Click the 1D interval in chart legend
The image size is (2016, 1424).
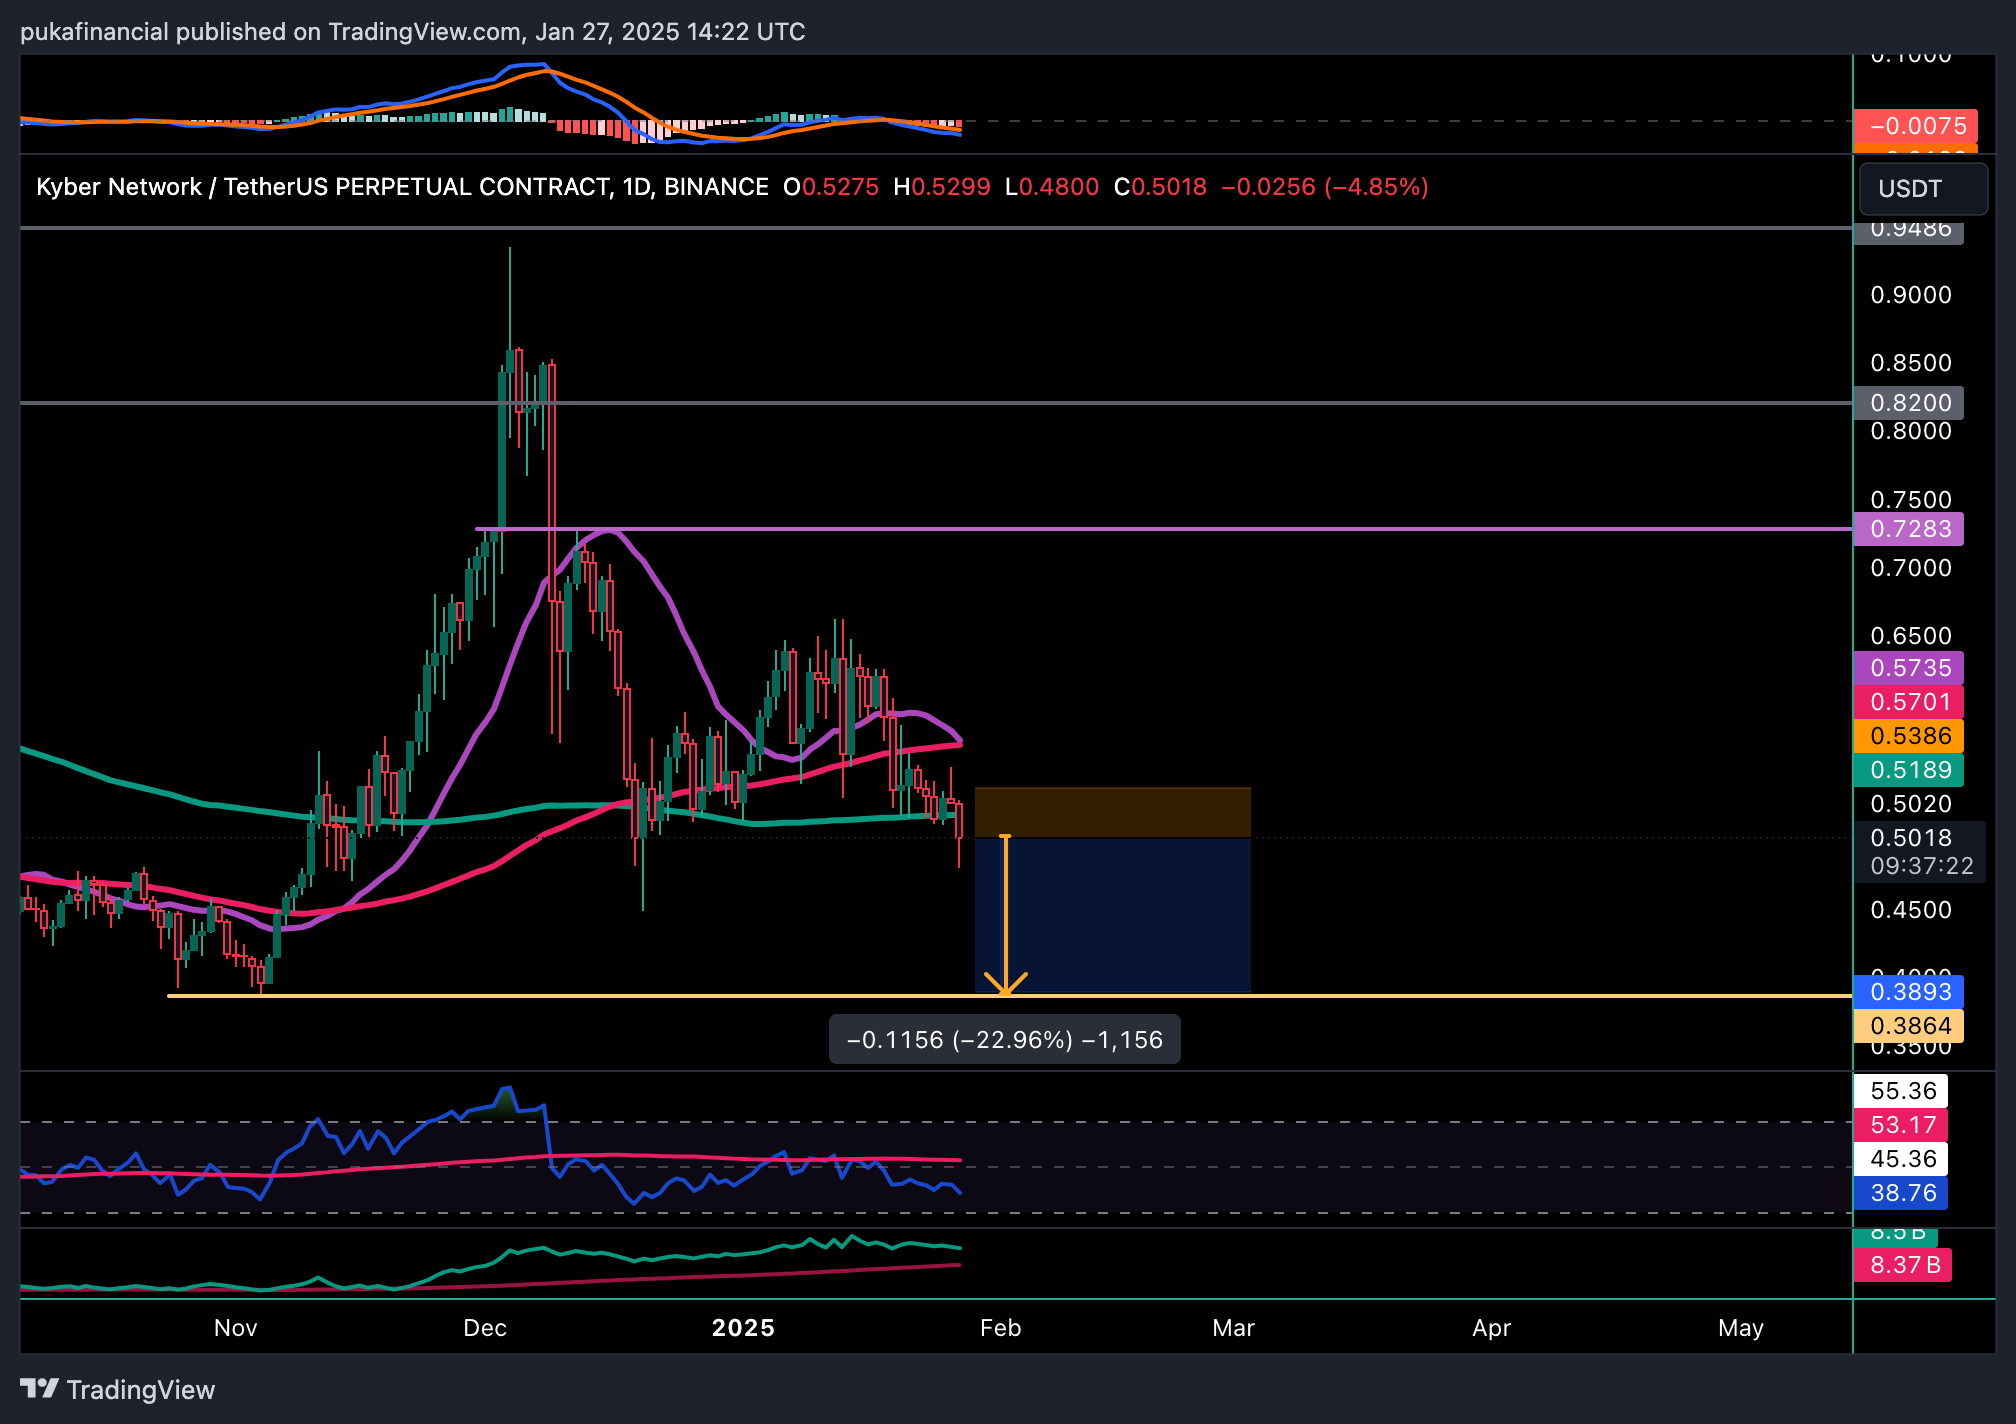(636, 187)
